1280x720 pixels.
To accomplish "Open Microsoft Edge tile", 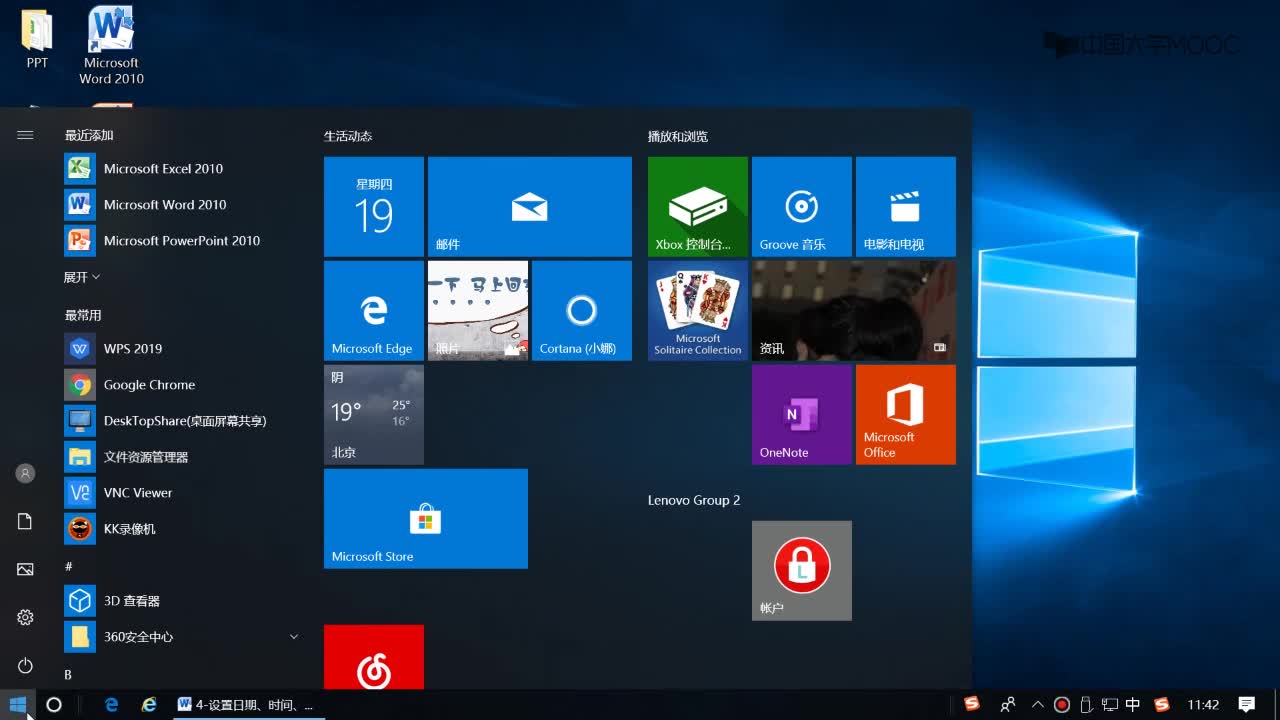I will tap(374, 311).
